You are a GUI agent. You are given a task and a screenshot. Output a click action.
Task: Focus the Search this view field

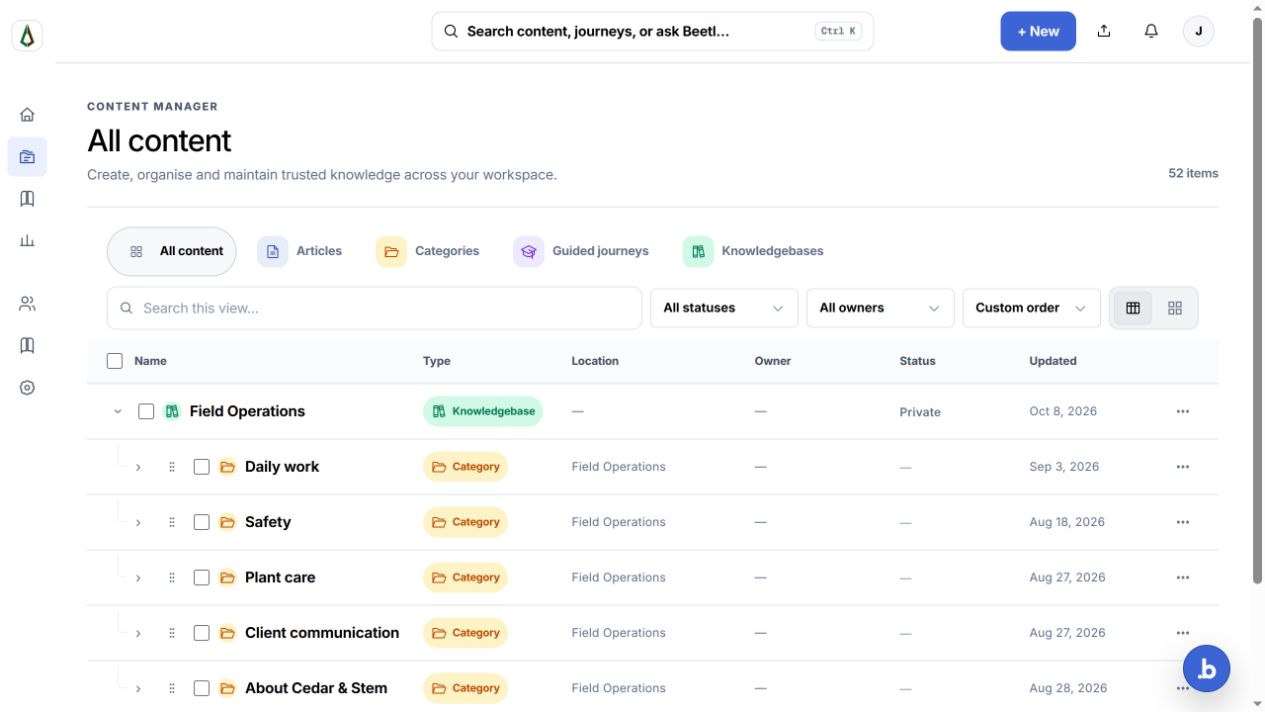pos(374,308)
